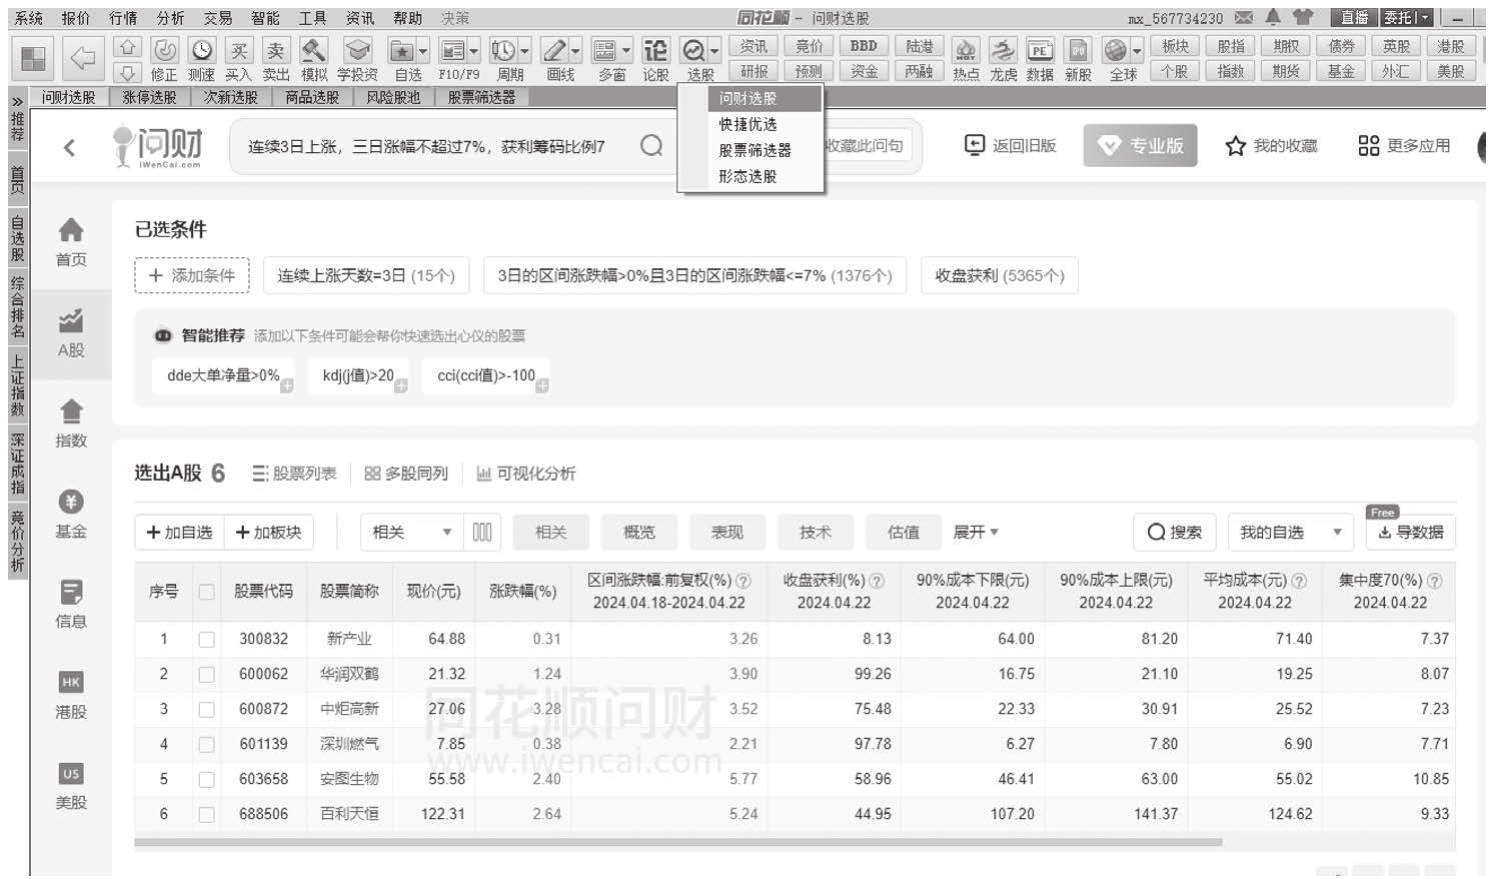Add the dde大单净量>0% recommended condition
This screenshot has width=1489, height=879.
point(224,376)
